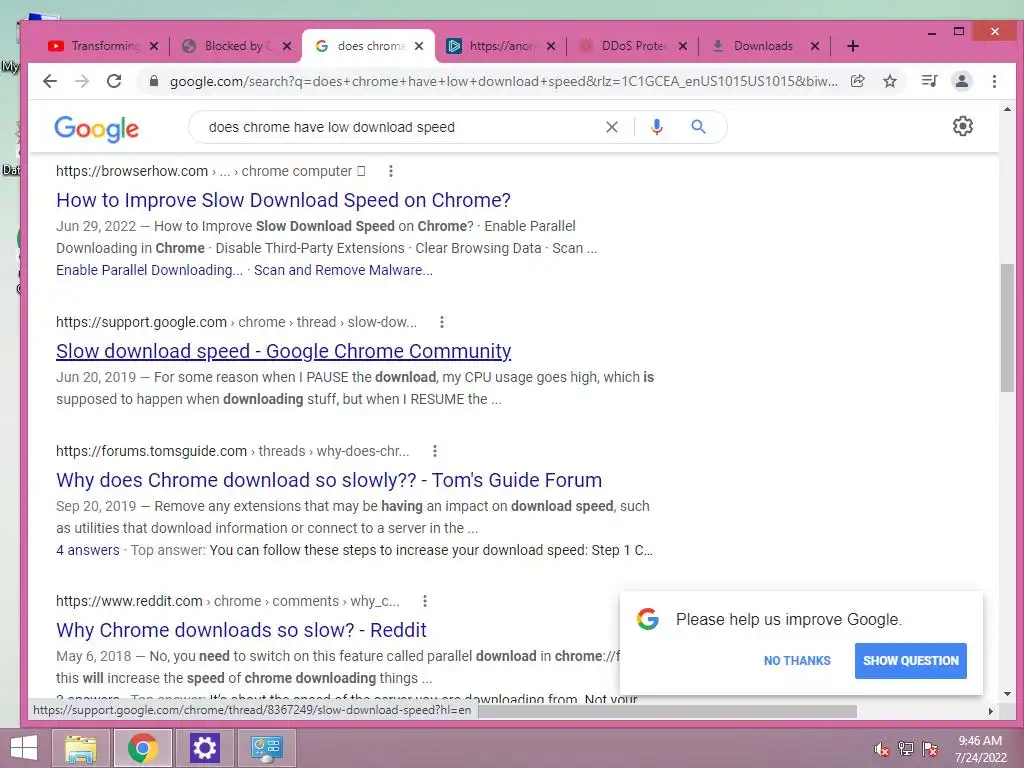
Task: Open the Control Panel taskbar app
Action: (x=266, y=748)
